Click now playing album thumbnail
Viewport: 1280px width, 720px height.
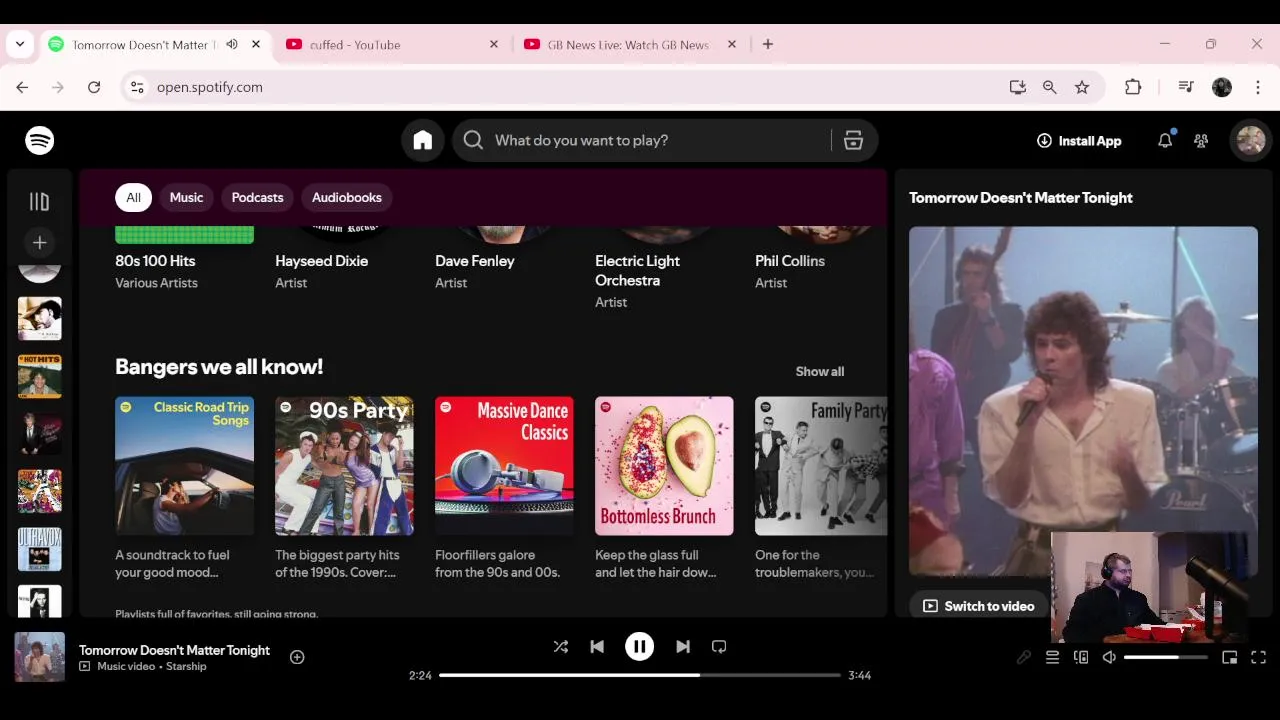[x=39, y=657]
